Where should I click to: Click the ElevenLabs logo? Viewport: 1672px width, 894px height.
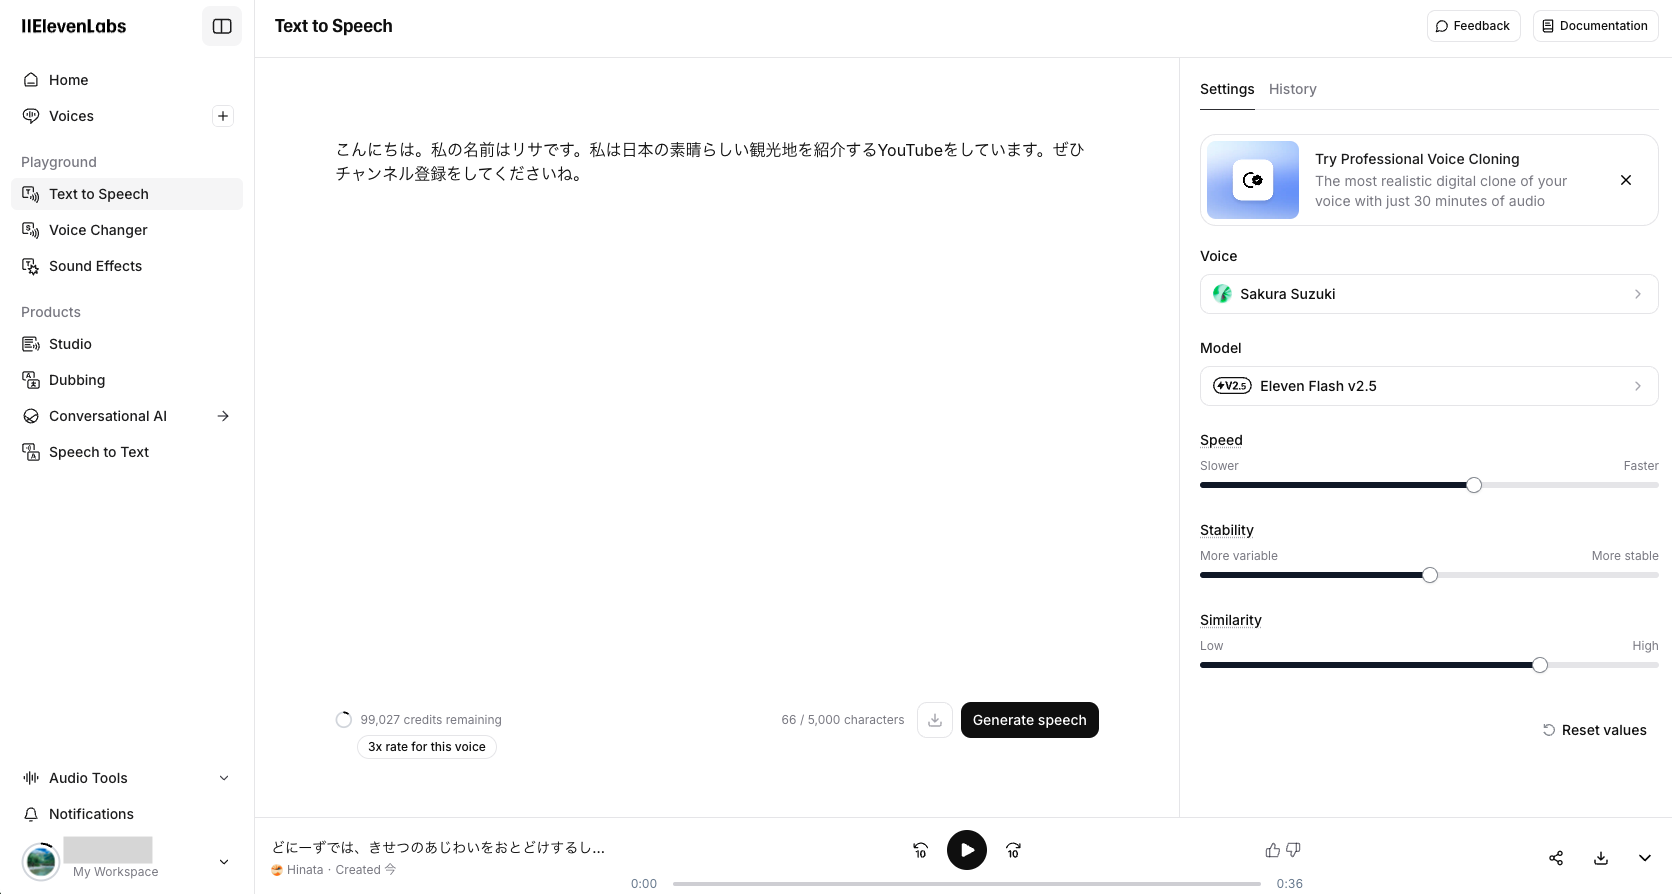point(74,26)
